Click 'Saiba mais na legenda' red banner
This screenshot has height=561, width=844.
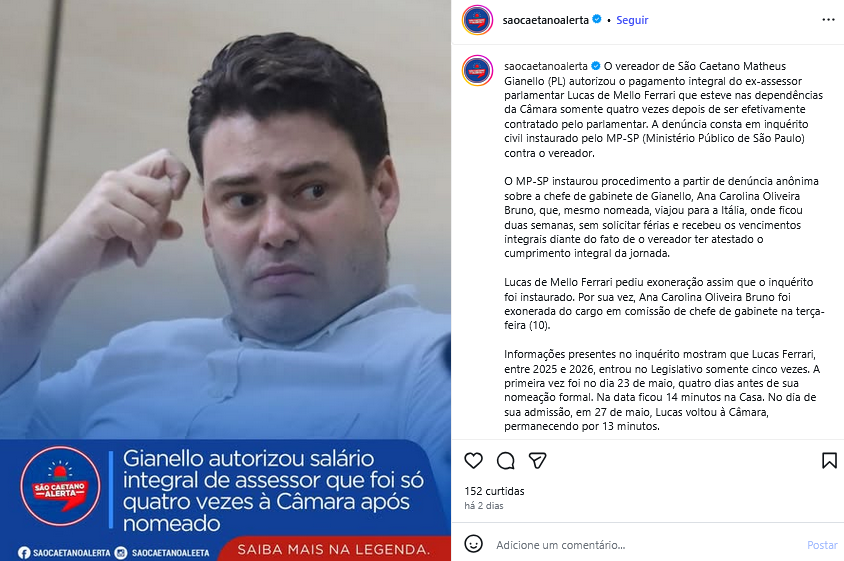coord(334,549)
